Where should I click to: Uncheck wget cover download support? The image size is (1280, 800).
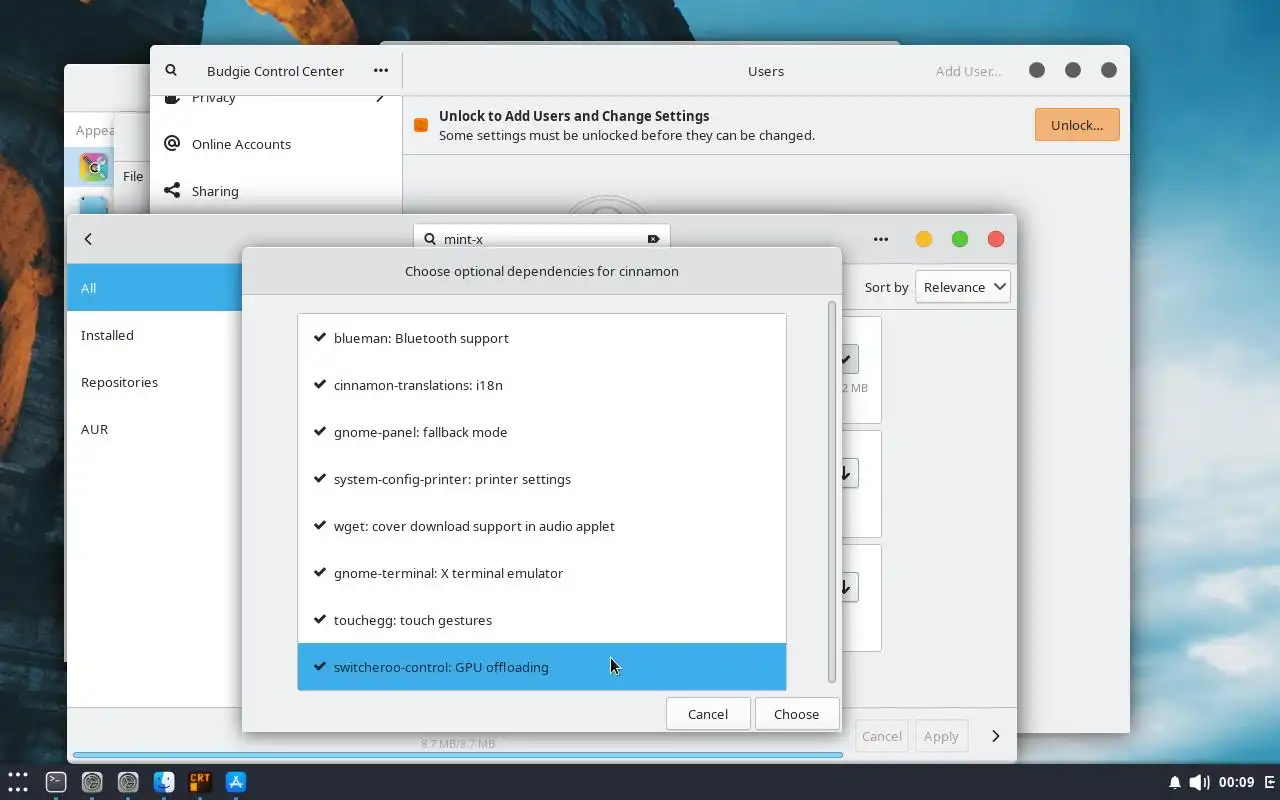[x=320, y=526]
